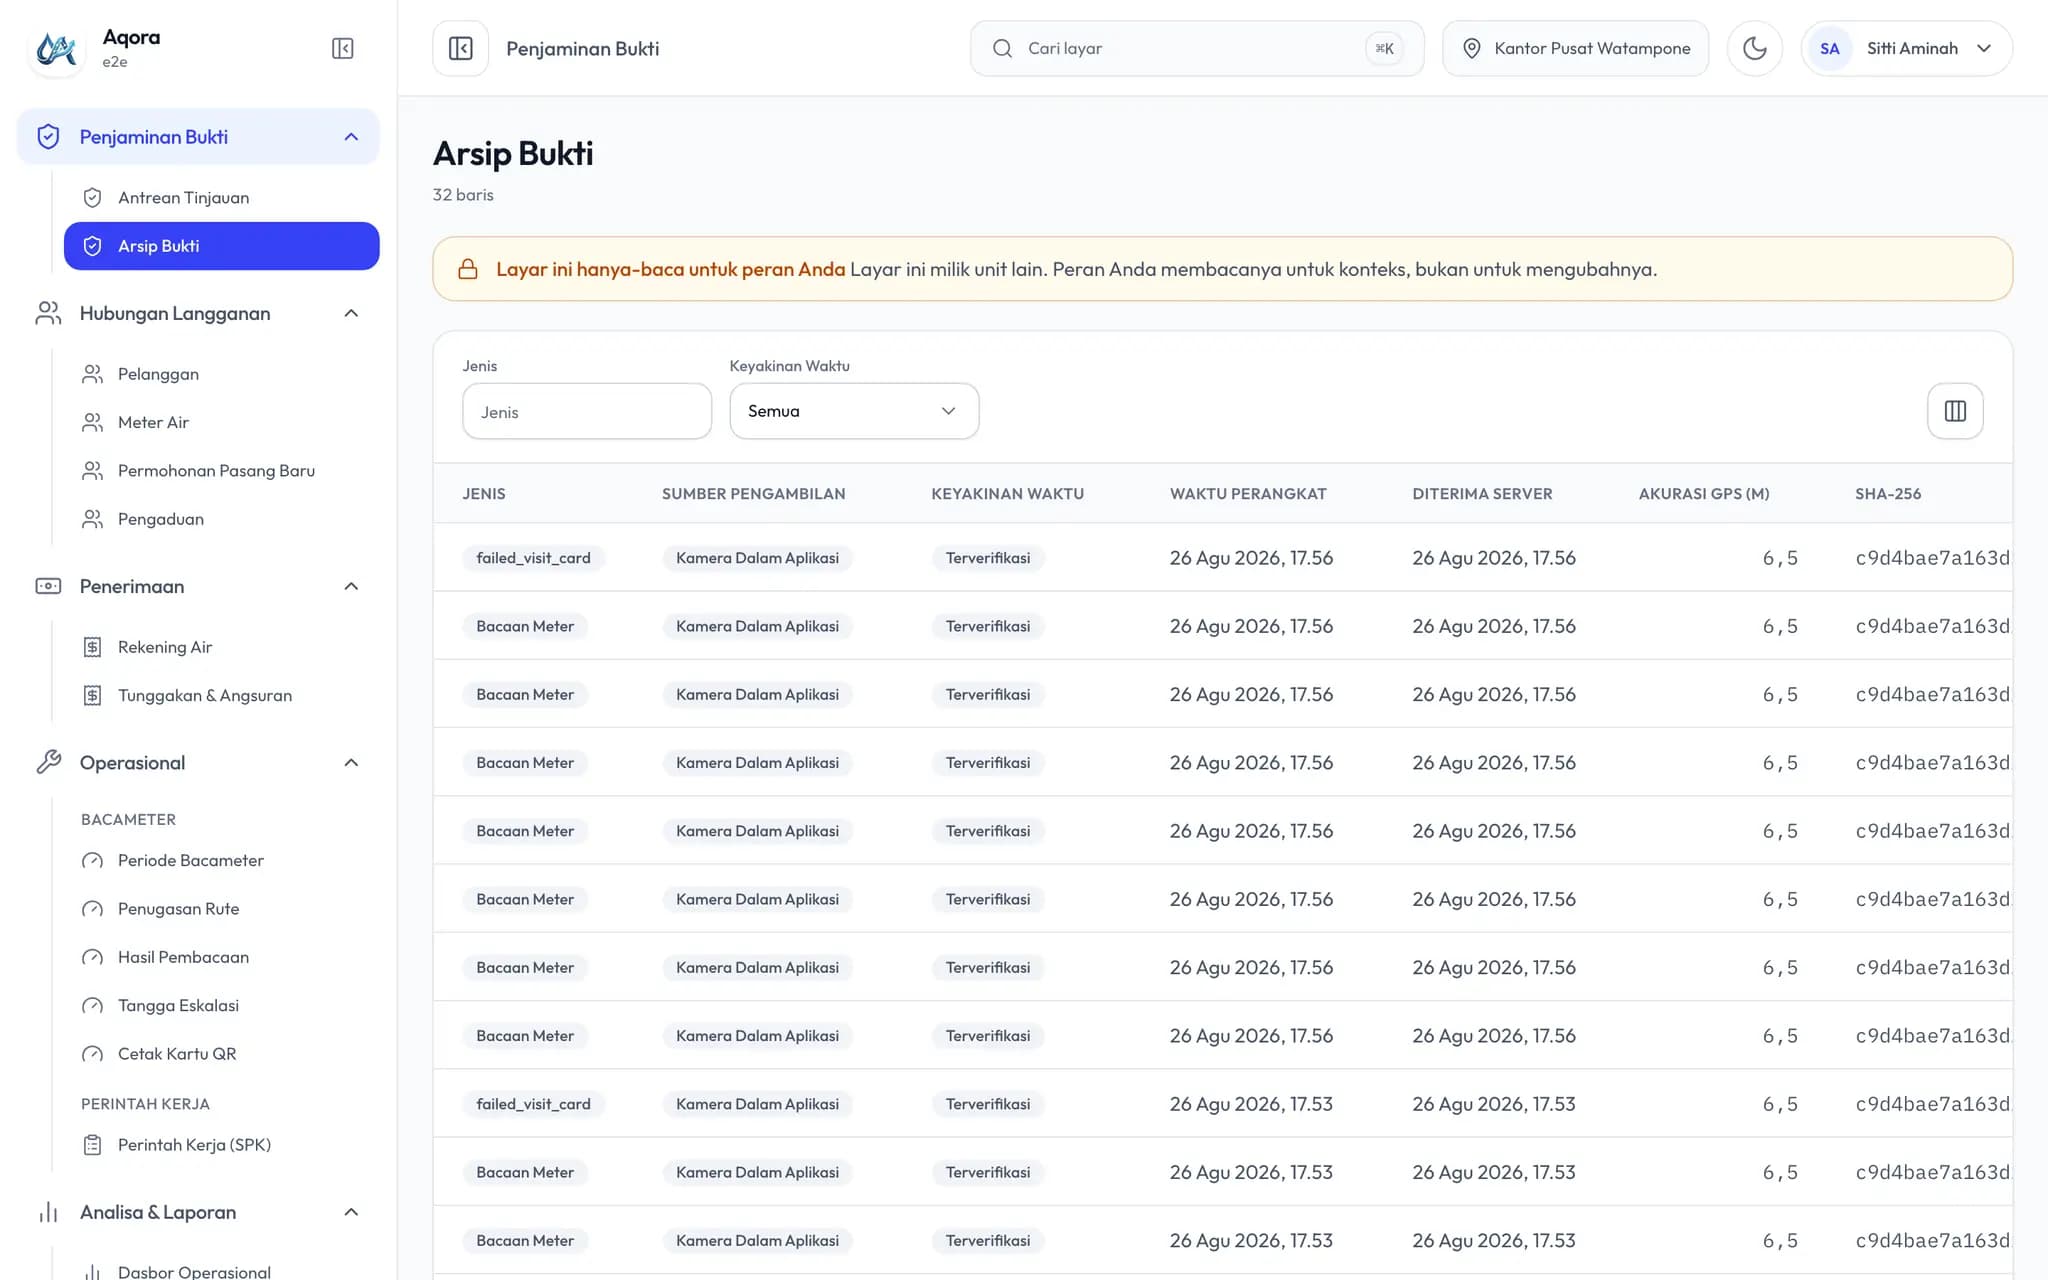Click the lock icon in the read-only banner
Image resolution: width=2048 pixels, height=1280 pixels.
click(468, 269)
